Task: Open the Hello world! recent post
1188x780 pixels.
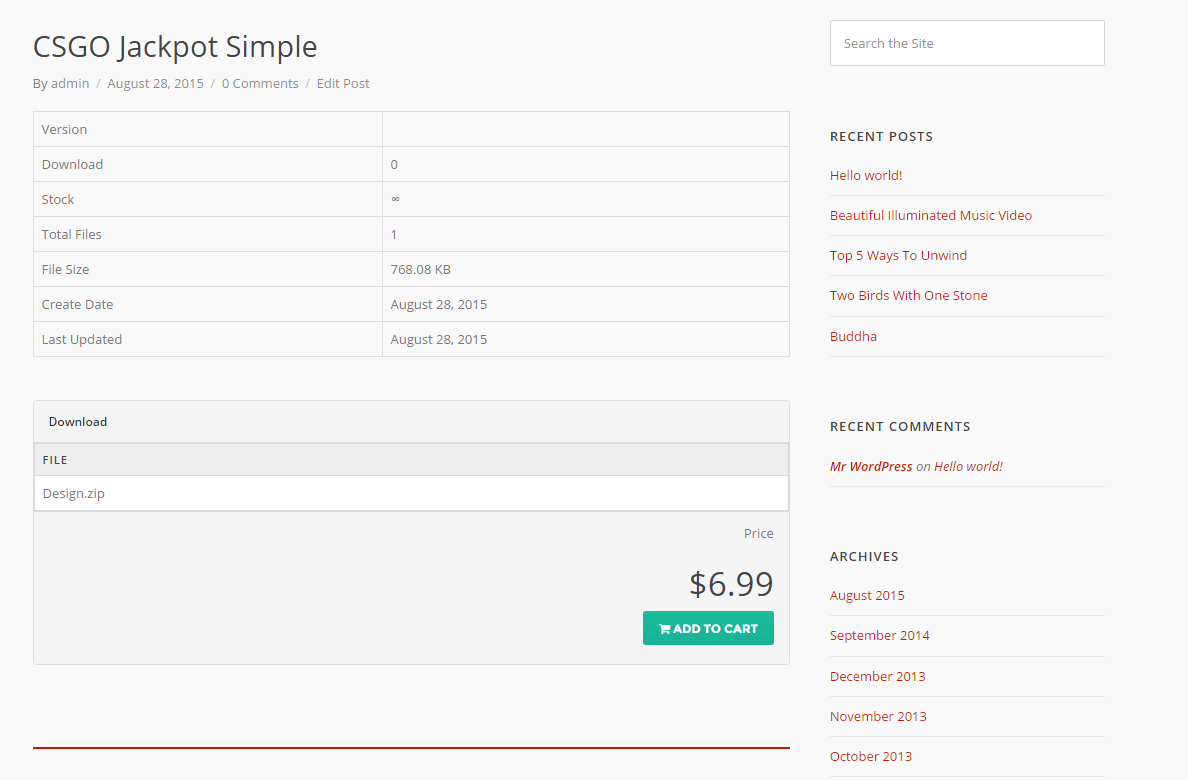Action: (866, 175)
